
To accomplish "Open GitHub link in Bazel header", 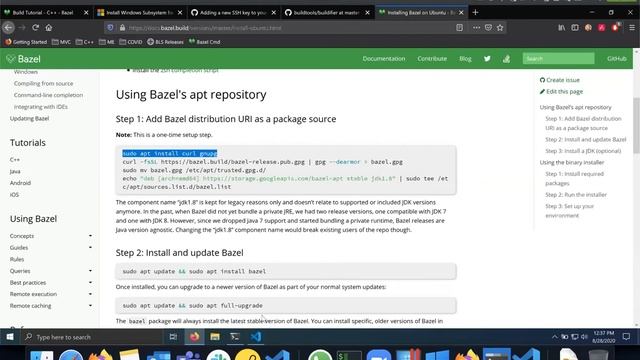I will [x=616, y=59].
